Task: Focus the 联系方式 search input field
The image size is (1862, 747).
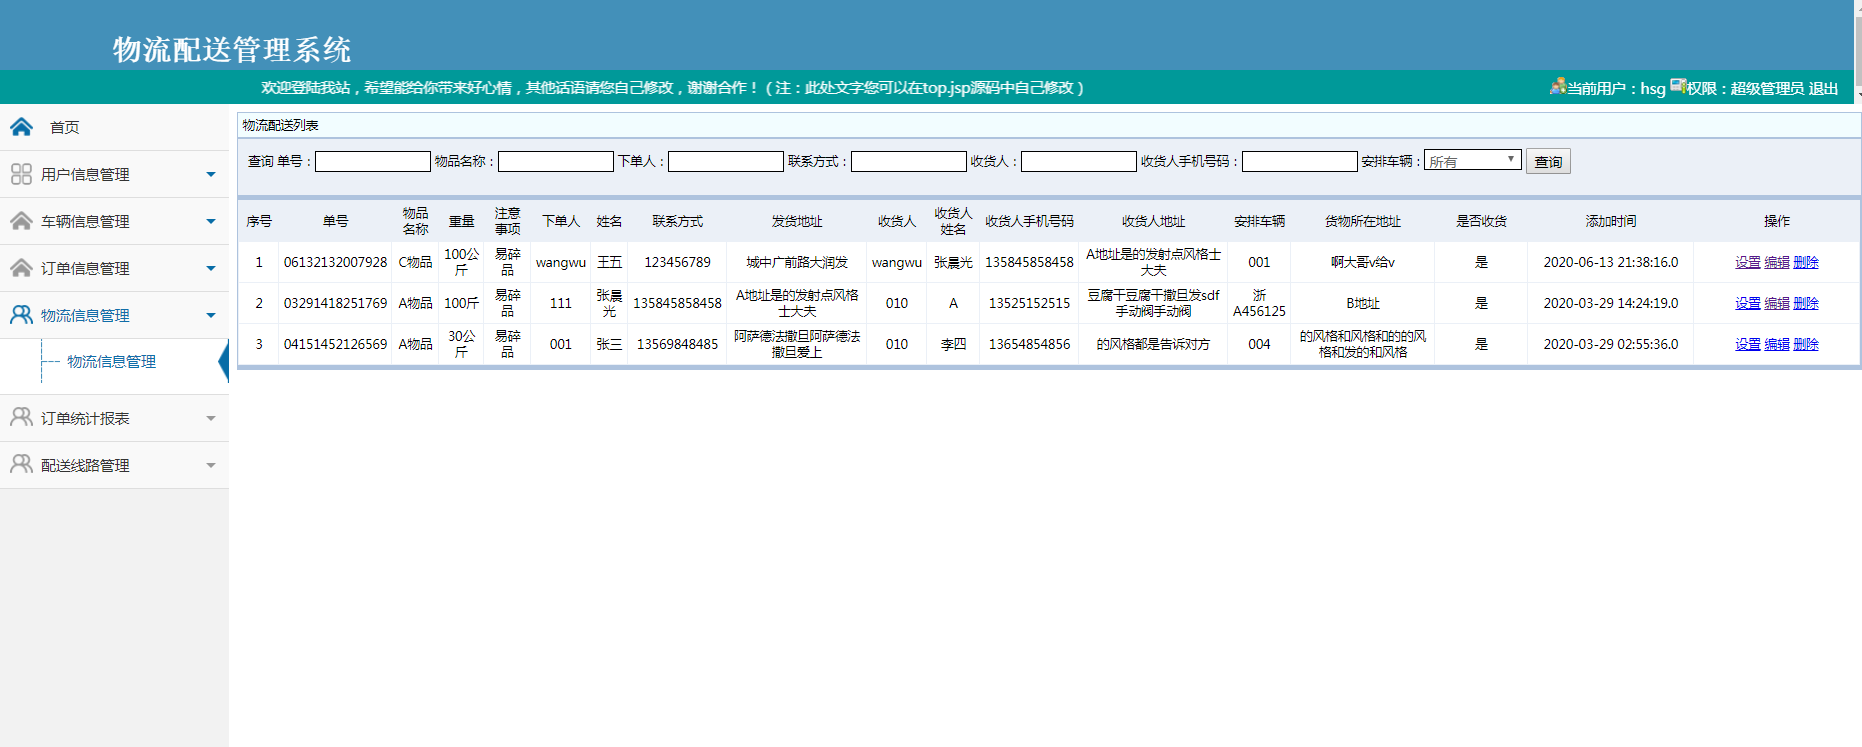Action: coord(909,161)
